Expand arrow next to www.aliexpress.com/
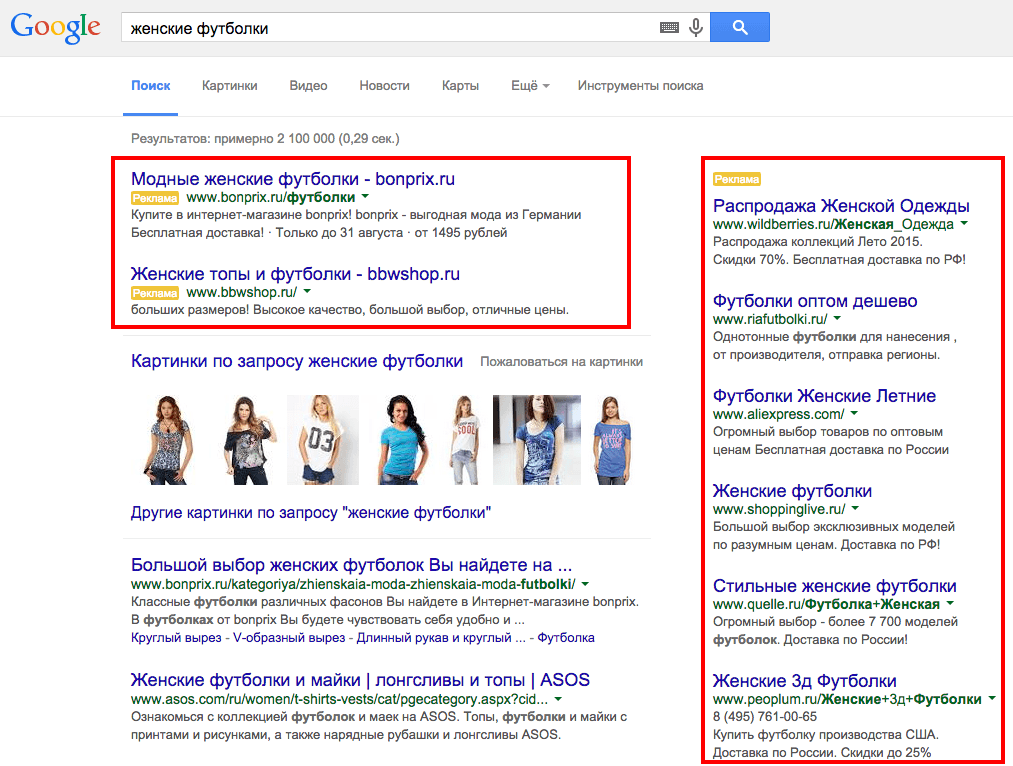The height and width of the screenshot is (766, 1013). 854,413
